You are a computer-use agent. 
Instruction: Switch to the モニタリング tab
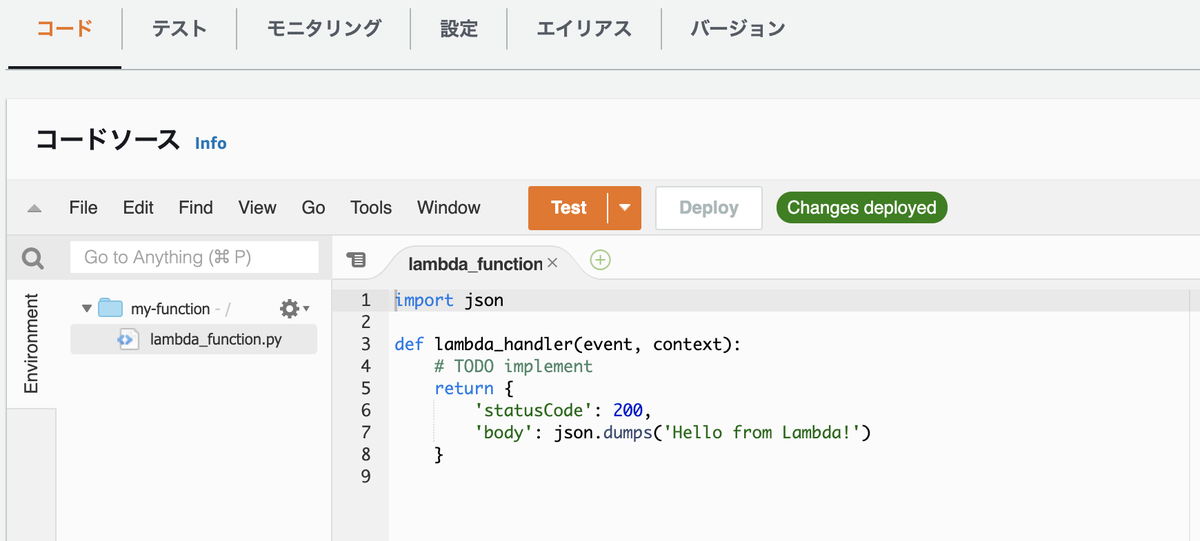(324, 29)
